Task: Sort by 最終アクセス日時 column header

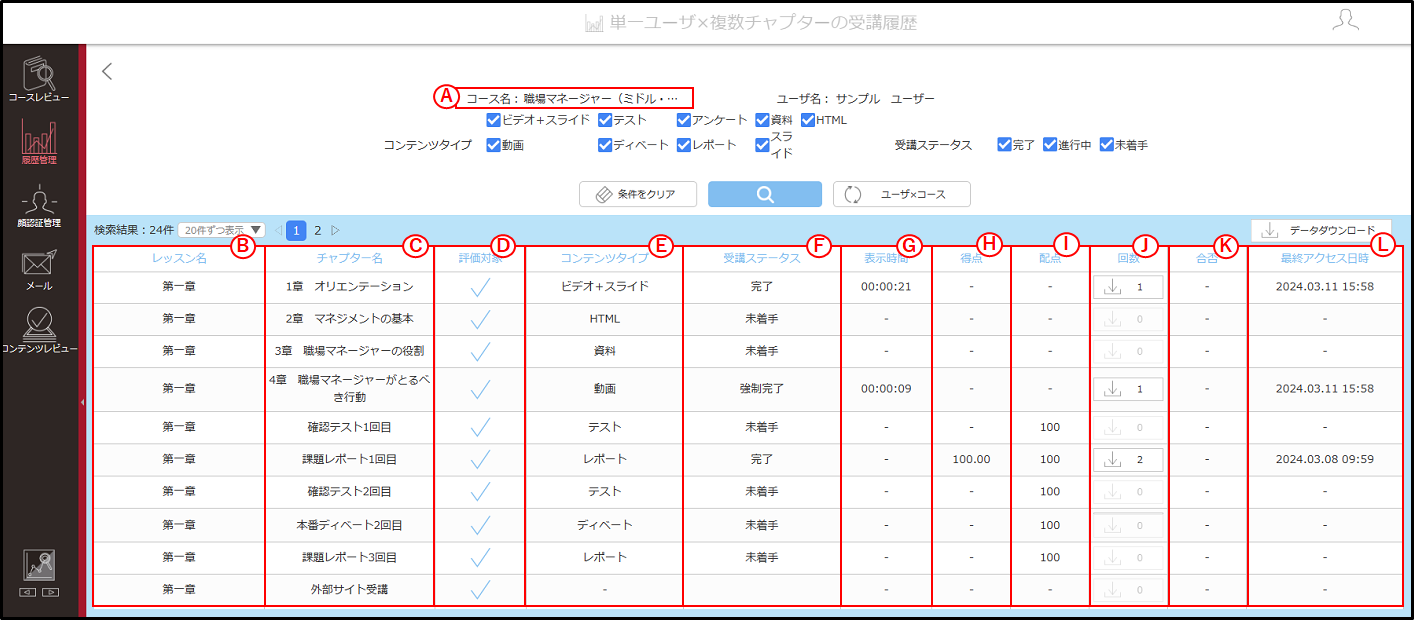Action: [x=1325, y=258]
